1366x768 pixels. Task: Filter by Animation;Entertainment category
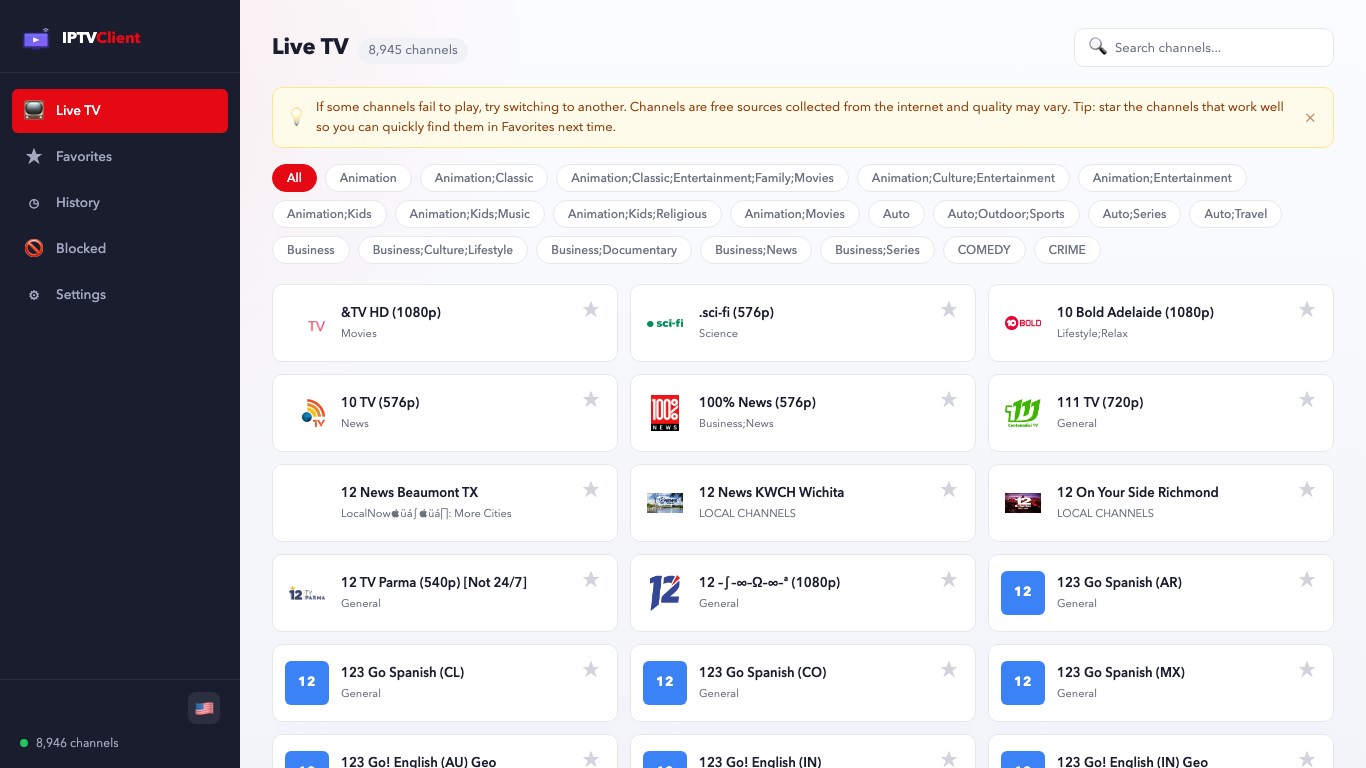1162,178
